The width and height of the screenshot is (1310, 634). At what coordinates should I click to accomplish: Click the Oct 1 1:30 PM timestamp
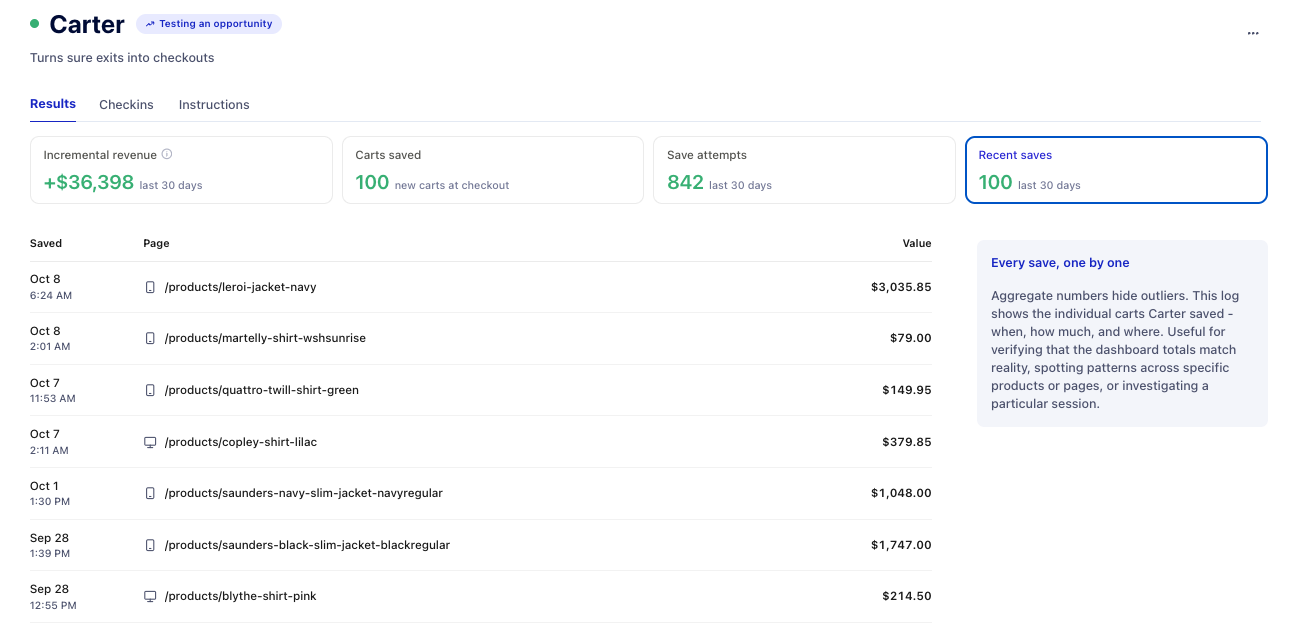(x=50, y=493)
